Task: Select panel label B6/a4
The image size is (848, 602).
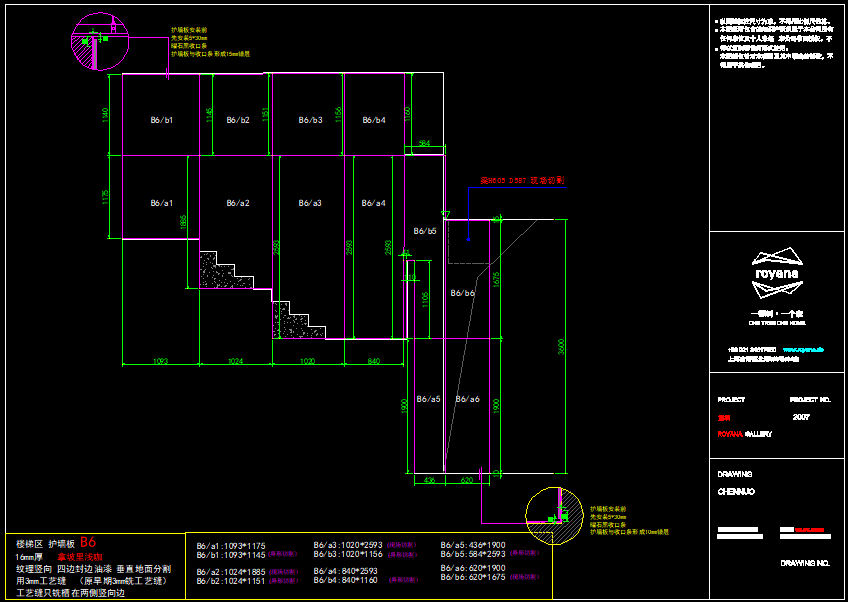Action: point(373,203)
